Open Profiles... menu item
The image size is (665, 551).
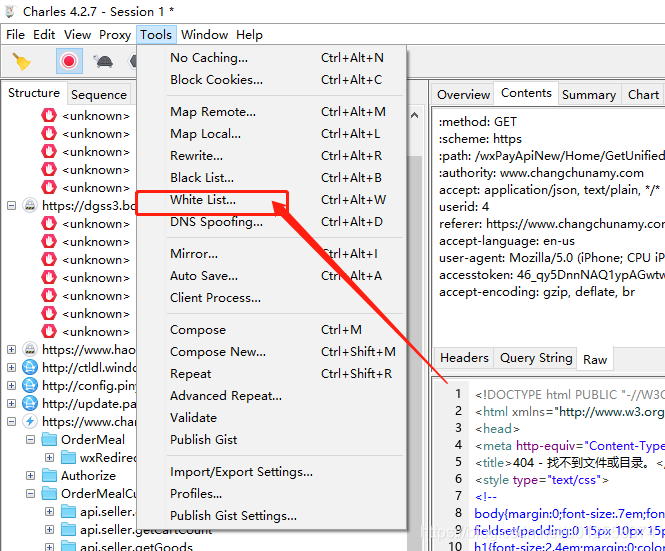[x=271, y=494]
